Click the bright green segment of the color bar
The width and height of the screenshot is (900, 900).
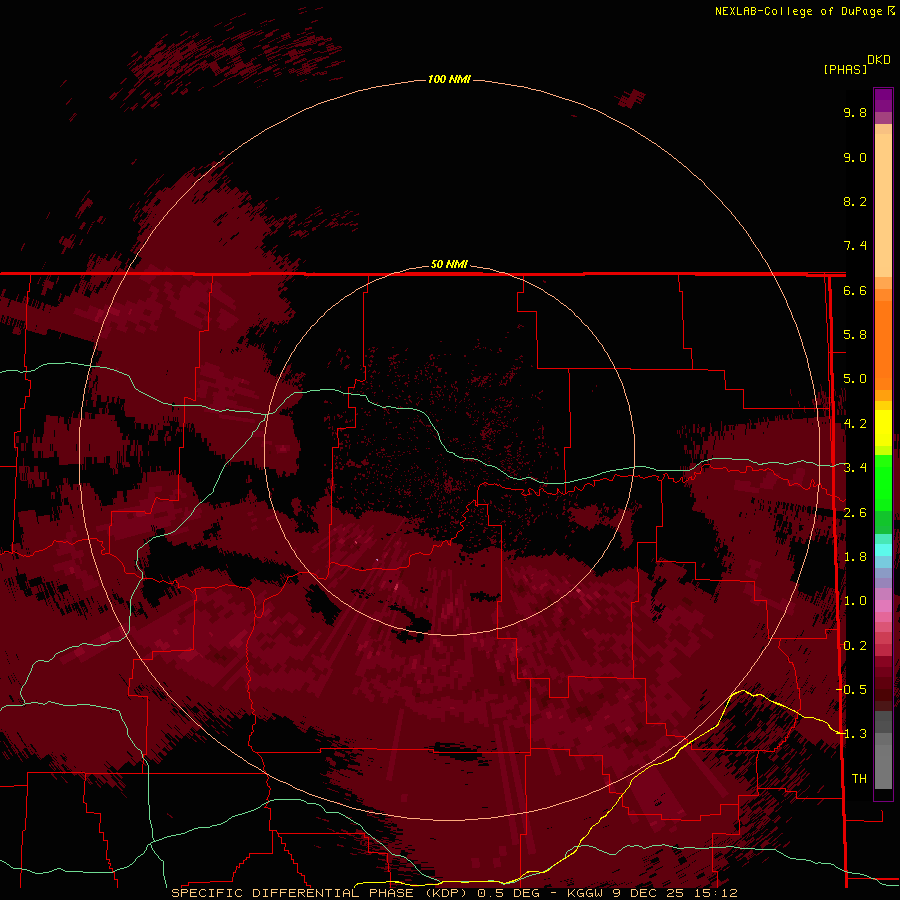[x=883, y=483]
